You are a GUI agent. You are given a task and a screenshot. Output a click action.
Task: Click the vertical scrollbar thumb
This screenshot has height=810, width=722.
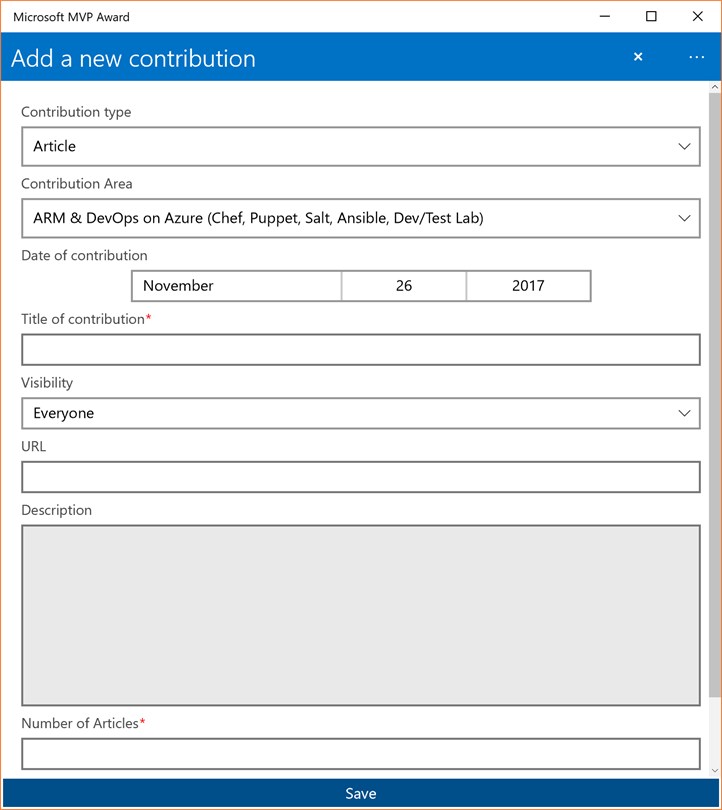(x=715, y=395)
